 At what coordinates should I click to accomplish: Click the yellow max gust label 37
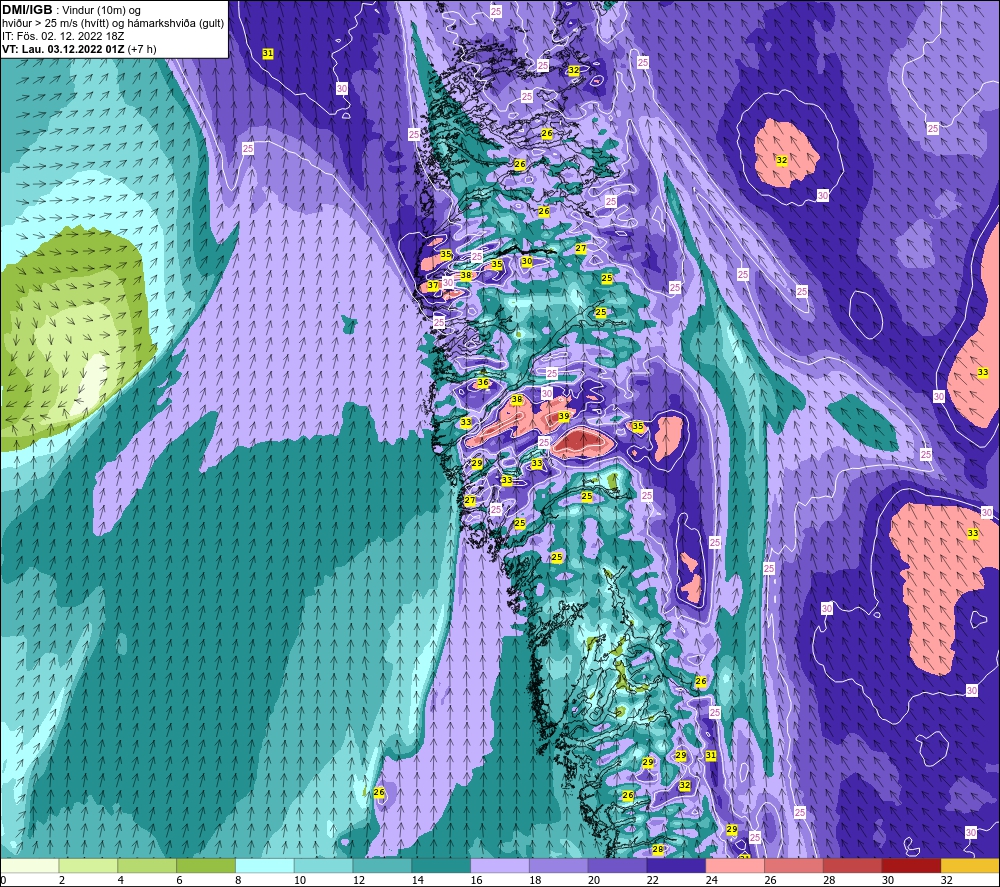[433, 285]
